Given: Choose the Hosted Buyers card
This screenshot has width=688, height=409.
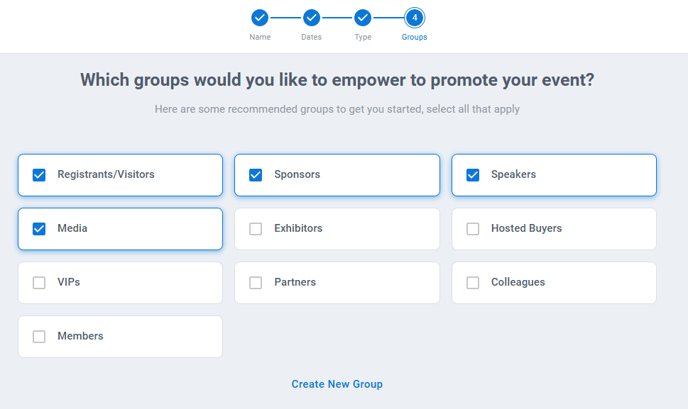Looking at the screenshot, I should point(554,229).
